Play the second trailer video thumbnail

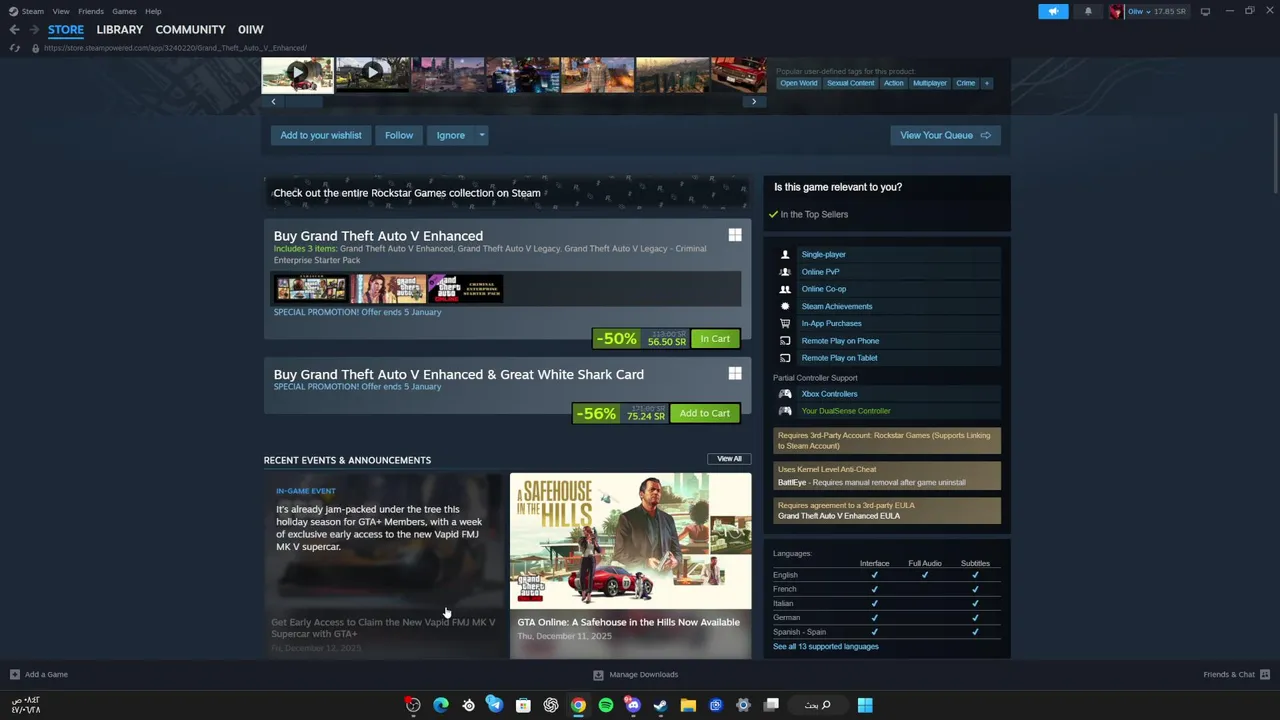[372, 75]
